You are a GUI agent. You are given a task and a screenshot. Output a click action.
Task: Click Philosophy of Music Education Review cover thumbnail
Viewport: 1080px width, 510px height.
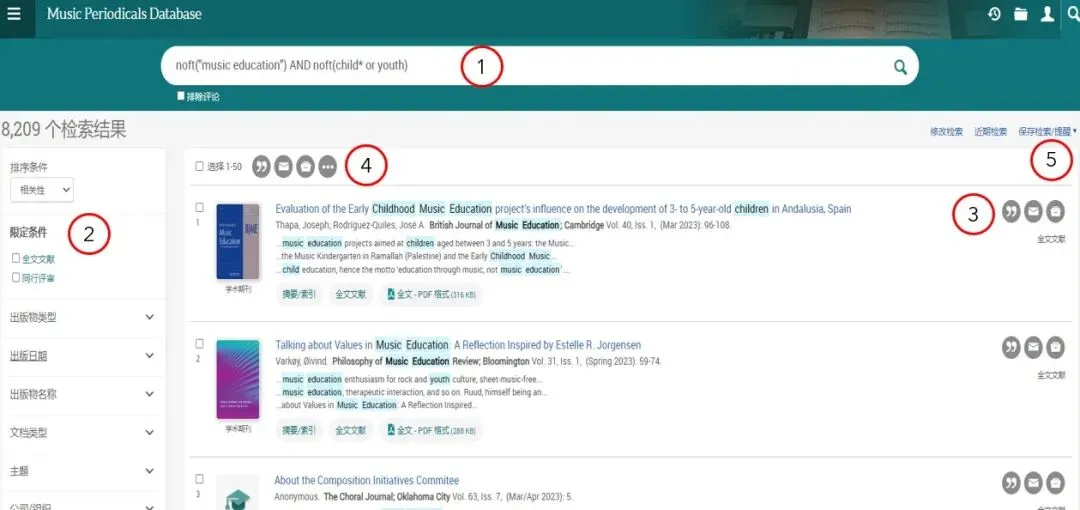238,379
